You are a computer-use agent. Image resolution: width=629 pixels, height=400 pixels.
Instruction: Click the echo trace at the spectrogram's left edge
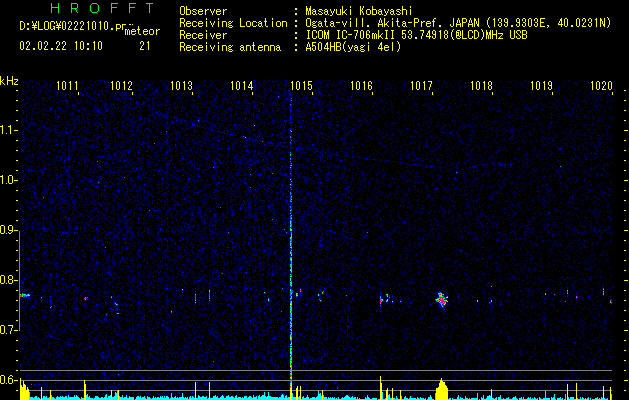pyautogui.click(x=24, y=296)
